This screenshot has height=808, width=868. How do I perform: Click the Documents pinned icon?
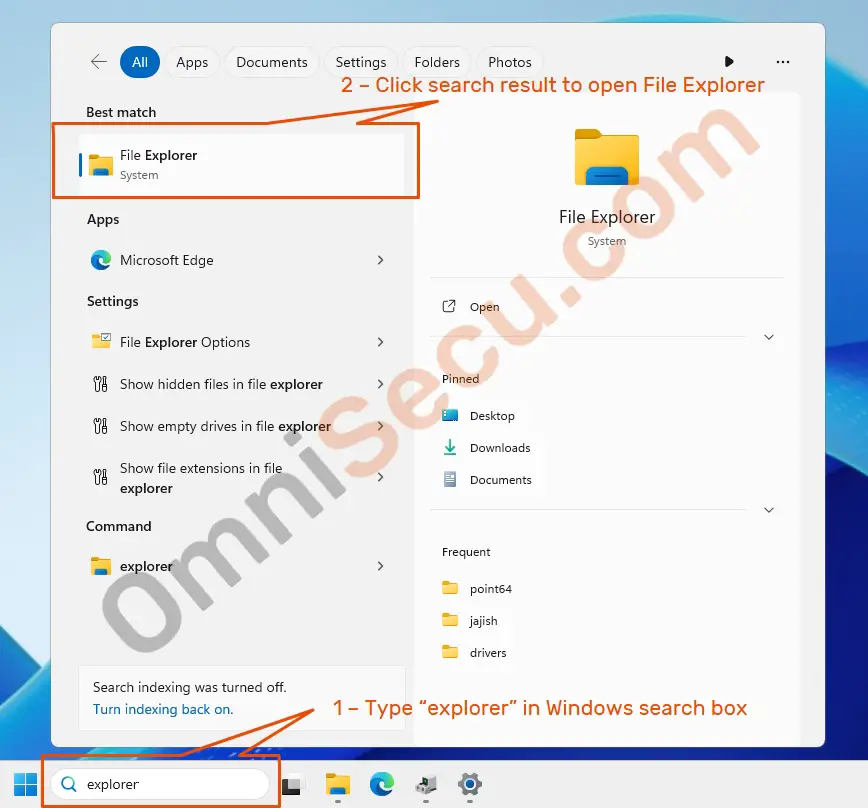450,479
